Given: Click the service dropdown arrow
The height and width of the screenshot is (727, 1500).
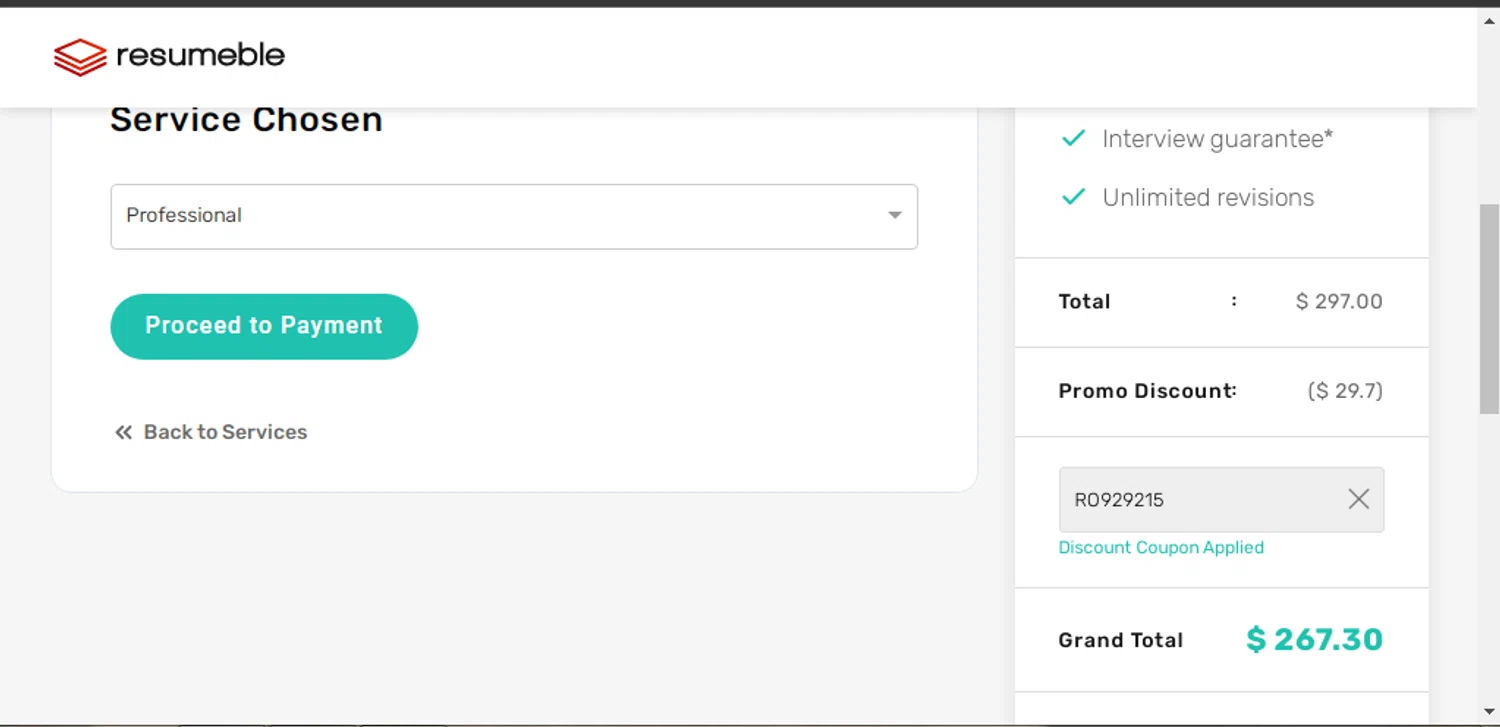Looking at the screenshot, I should click(895, 216).
